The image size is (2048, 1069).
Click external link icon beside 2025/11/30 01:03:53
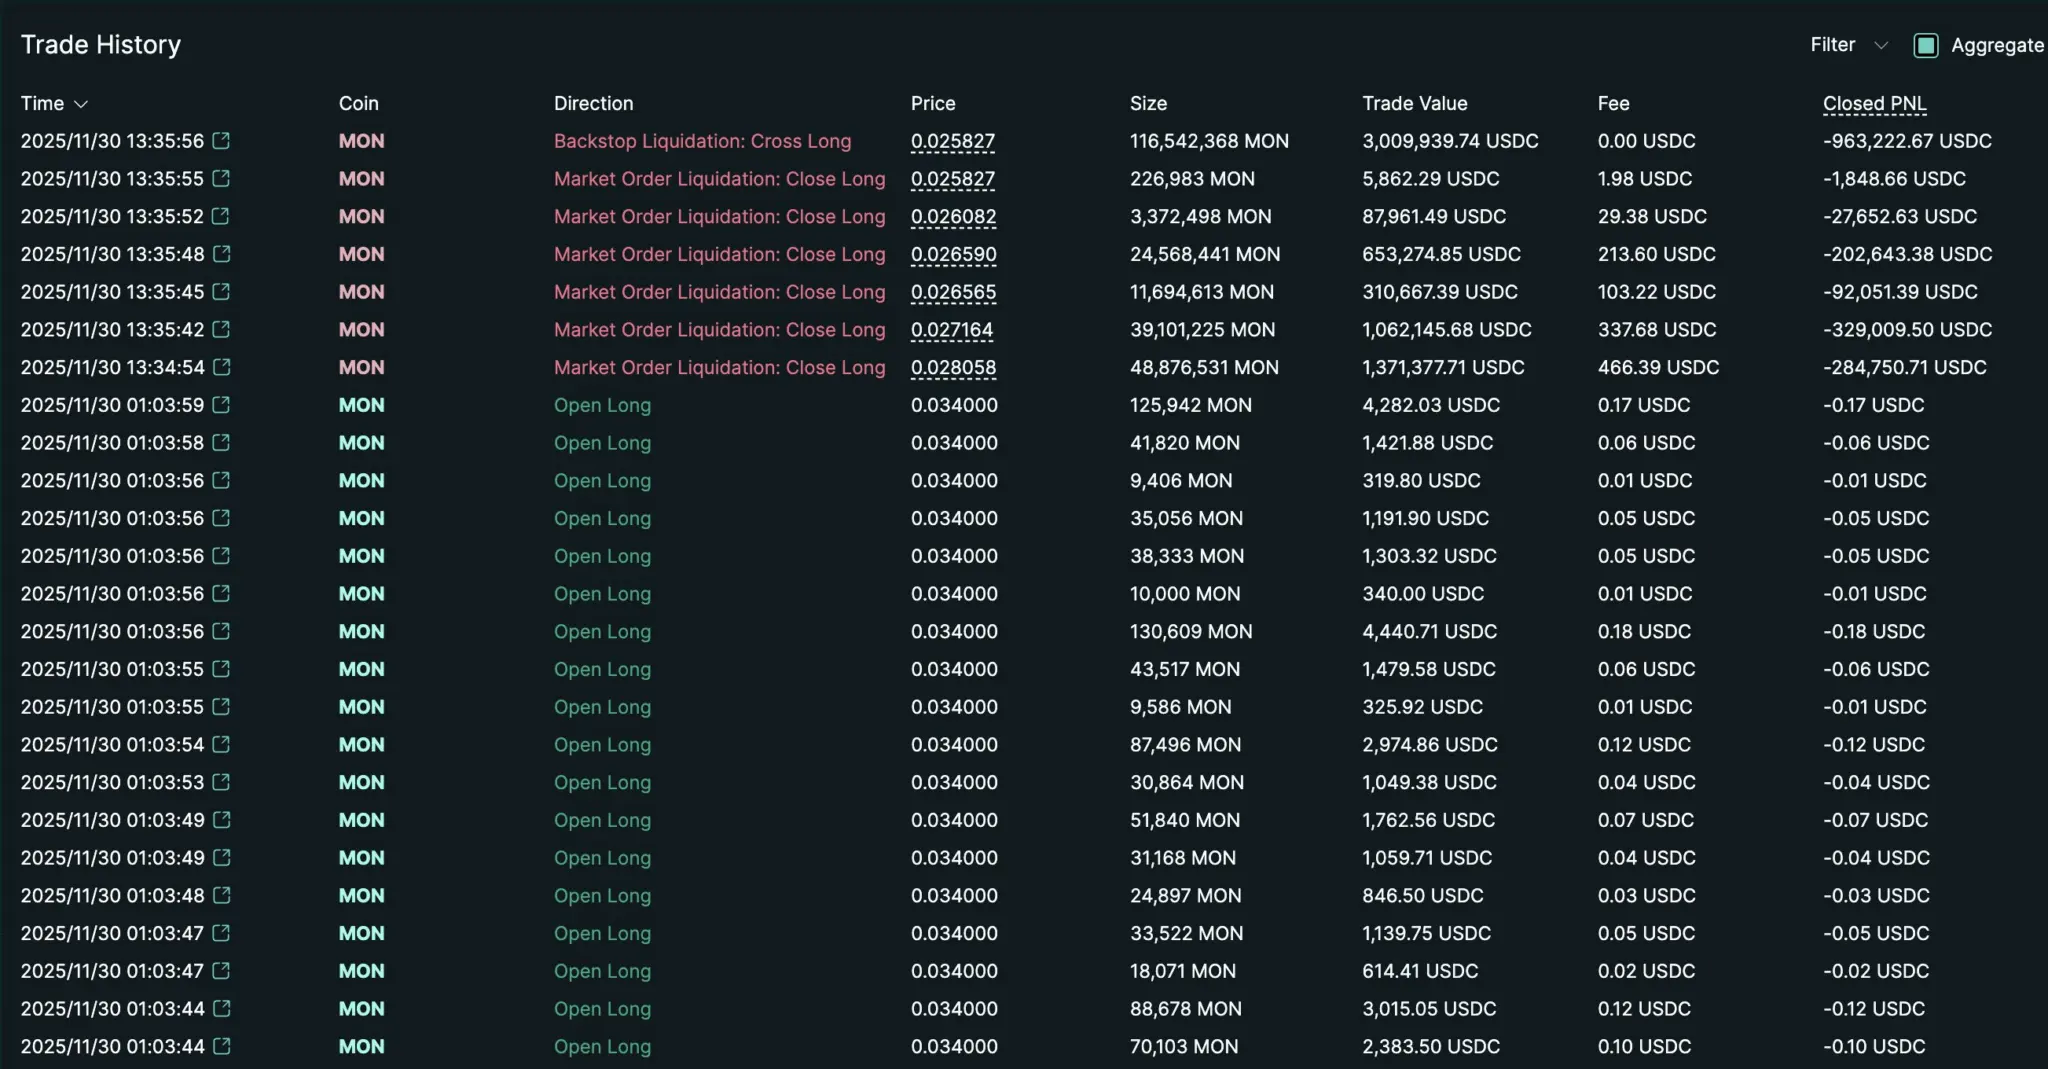[x=222, y=782]
